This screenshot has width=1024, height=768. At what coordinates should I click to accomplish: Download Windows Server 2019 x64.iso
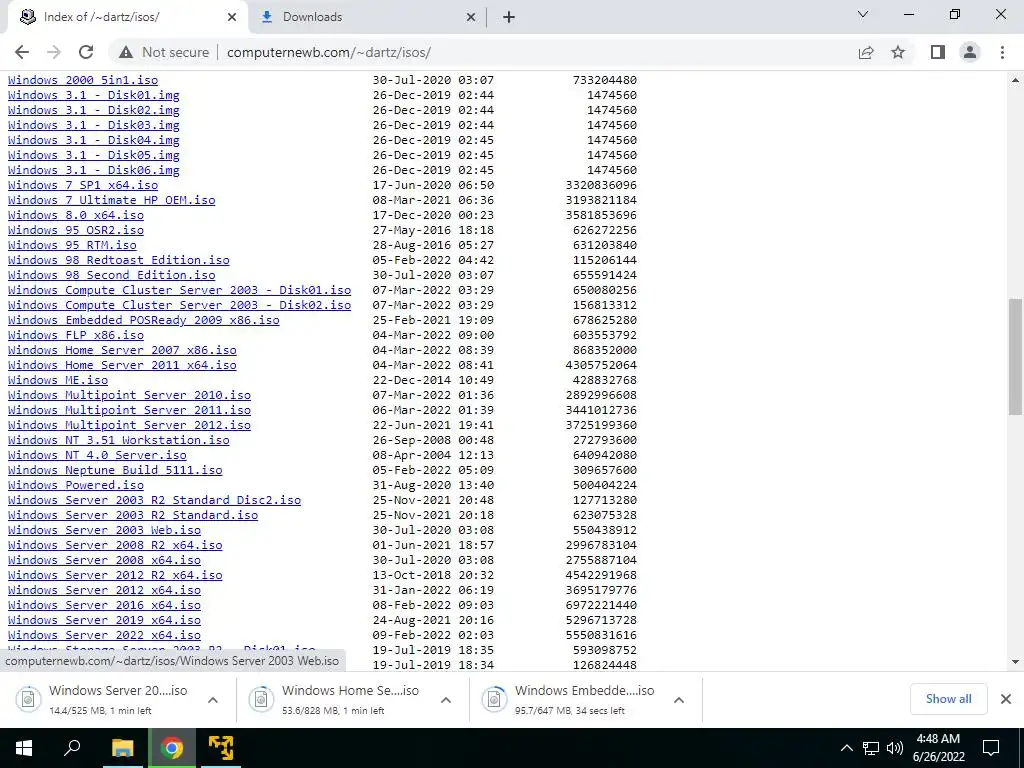click(104, 621)
